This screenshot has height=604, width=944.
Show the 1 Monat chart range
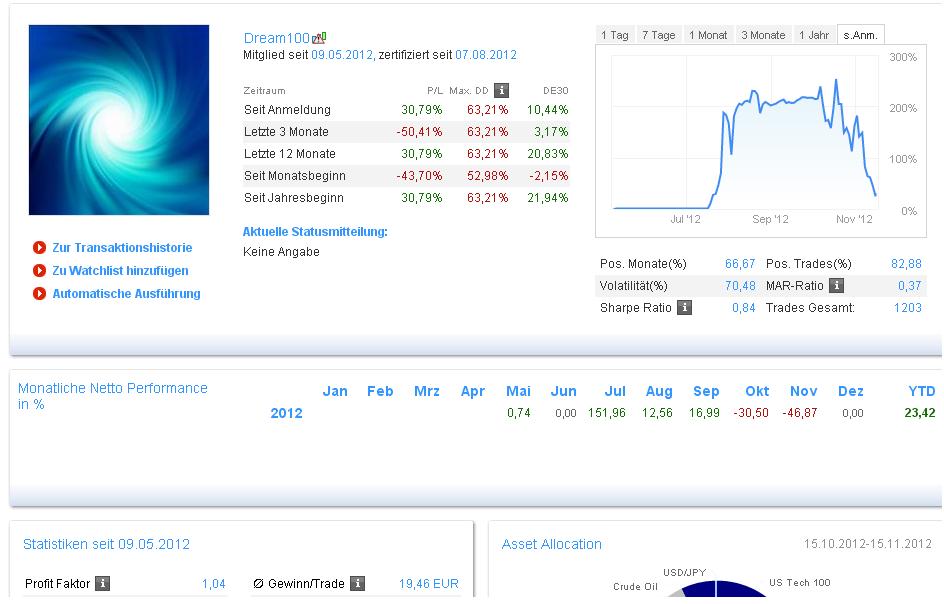click(709, 35)
